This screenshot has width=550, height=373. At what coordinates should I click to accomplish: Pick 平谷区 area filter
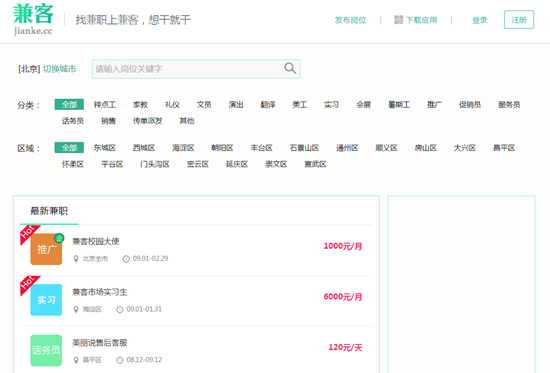tap(112, 164)
